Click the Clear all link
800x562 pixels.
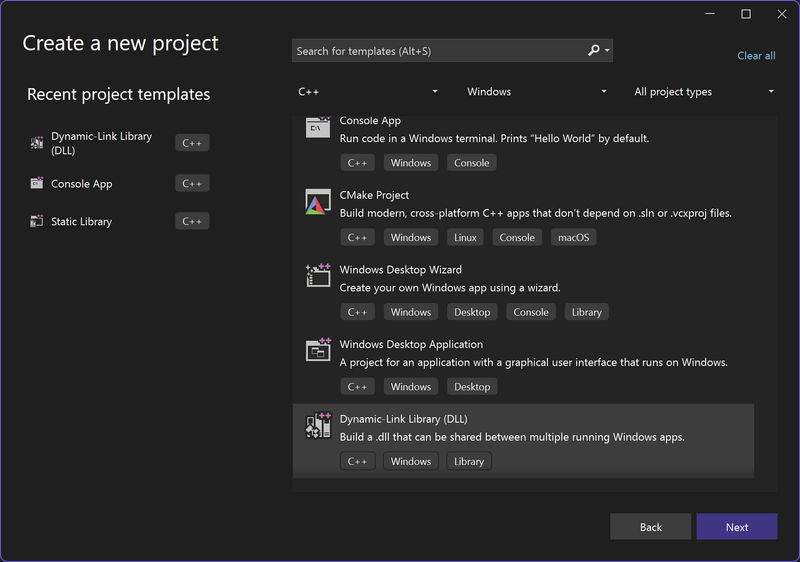coord(756,56)
